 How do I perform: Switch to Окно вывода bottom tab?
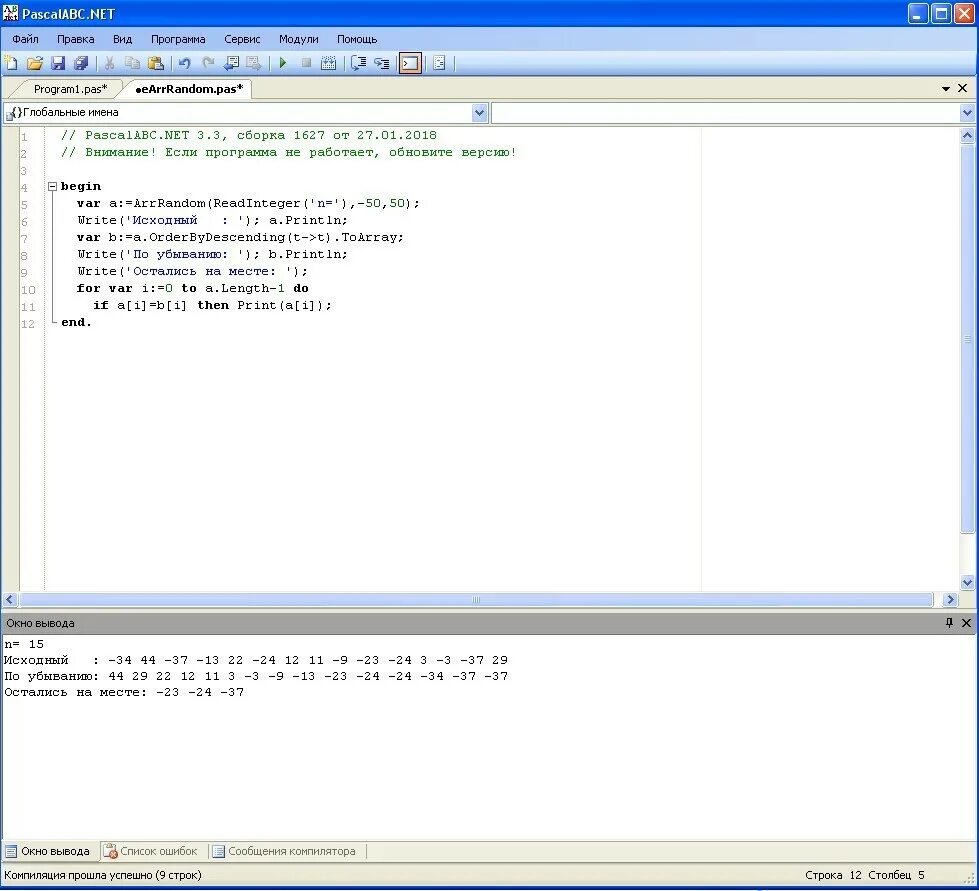click(x=49, y=852)
